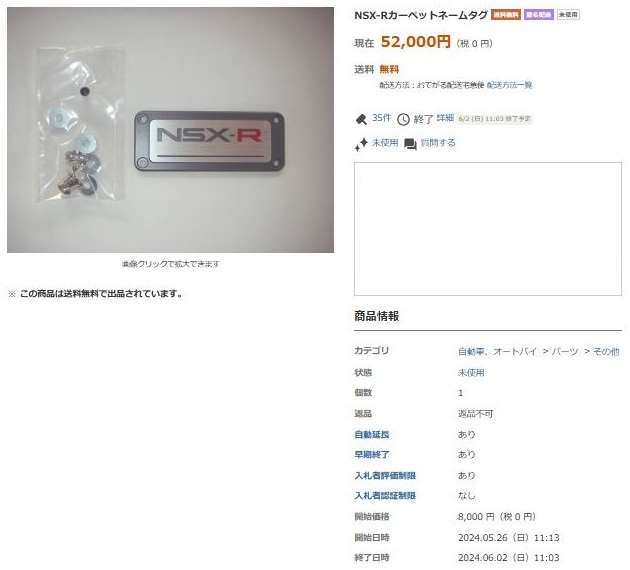630x570 pixels.
Task: Open the 詳細 remaining time link
Action: (445, 118)
